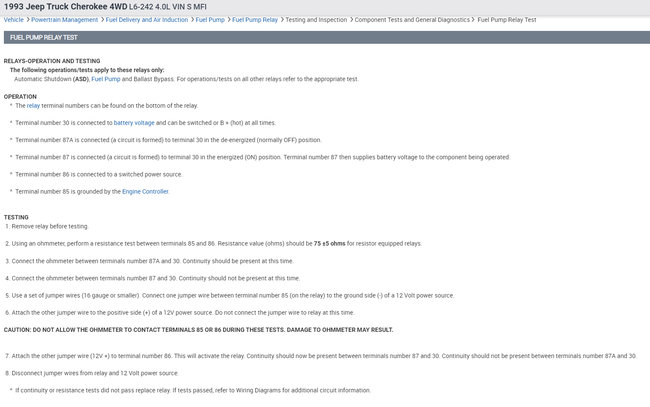This screenshot has height=407, width=650.
Task: Follow the relay link under Operation
Action: (x=33, y=105)
